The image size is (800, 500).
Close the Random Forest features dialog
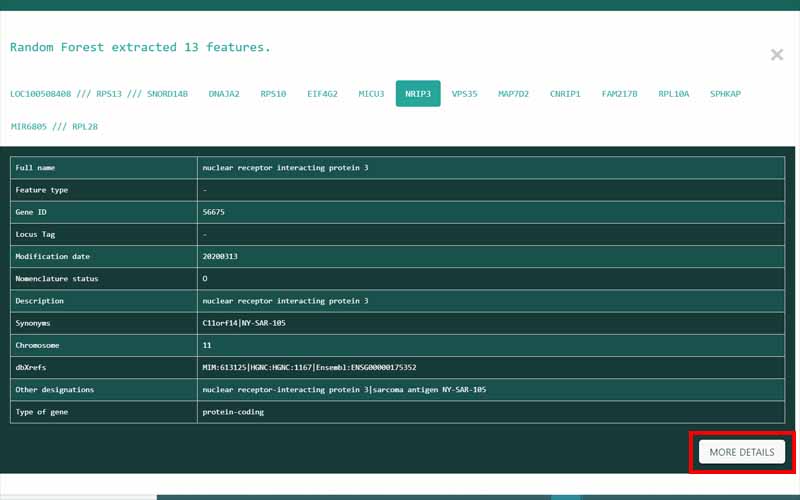click(x=776, y=55)
